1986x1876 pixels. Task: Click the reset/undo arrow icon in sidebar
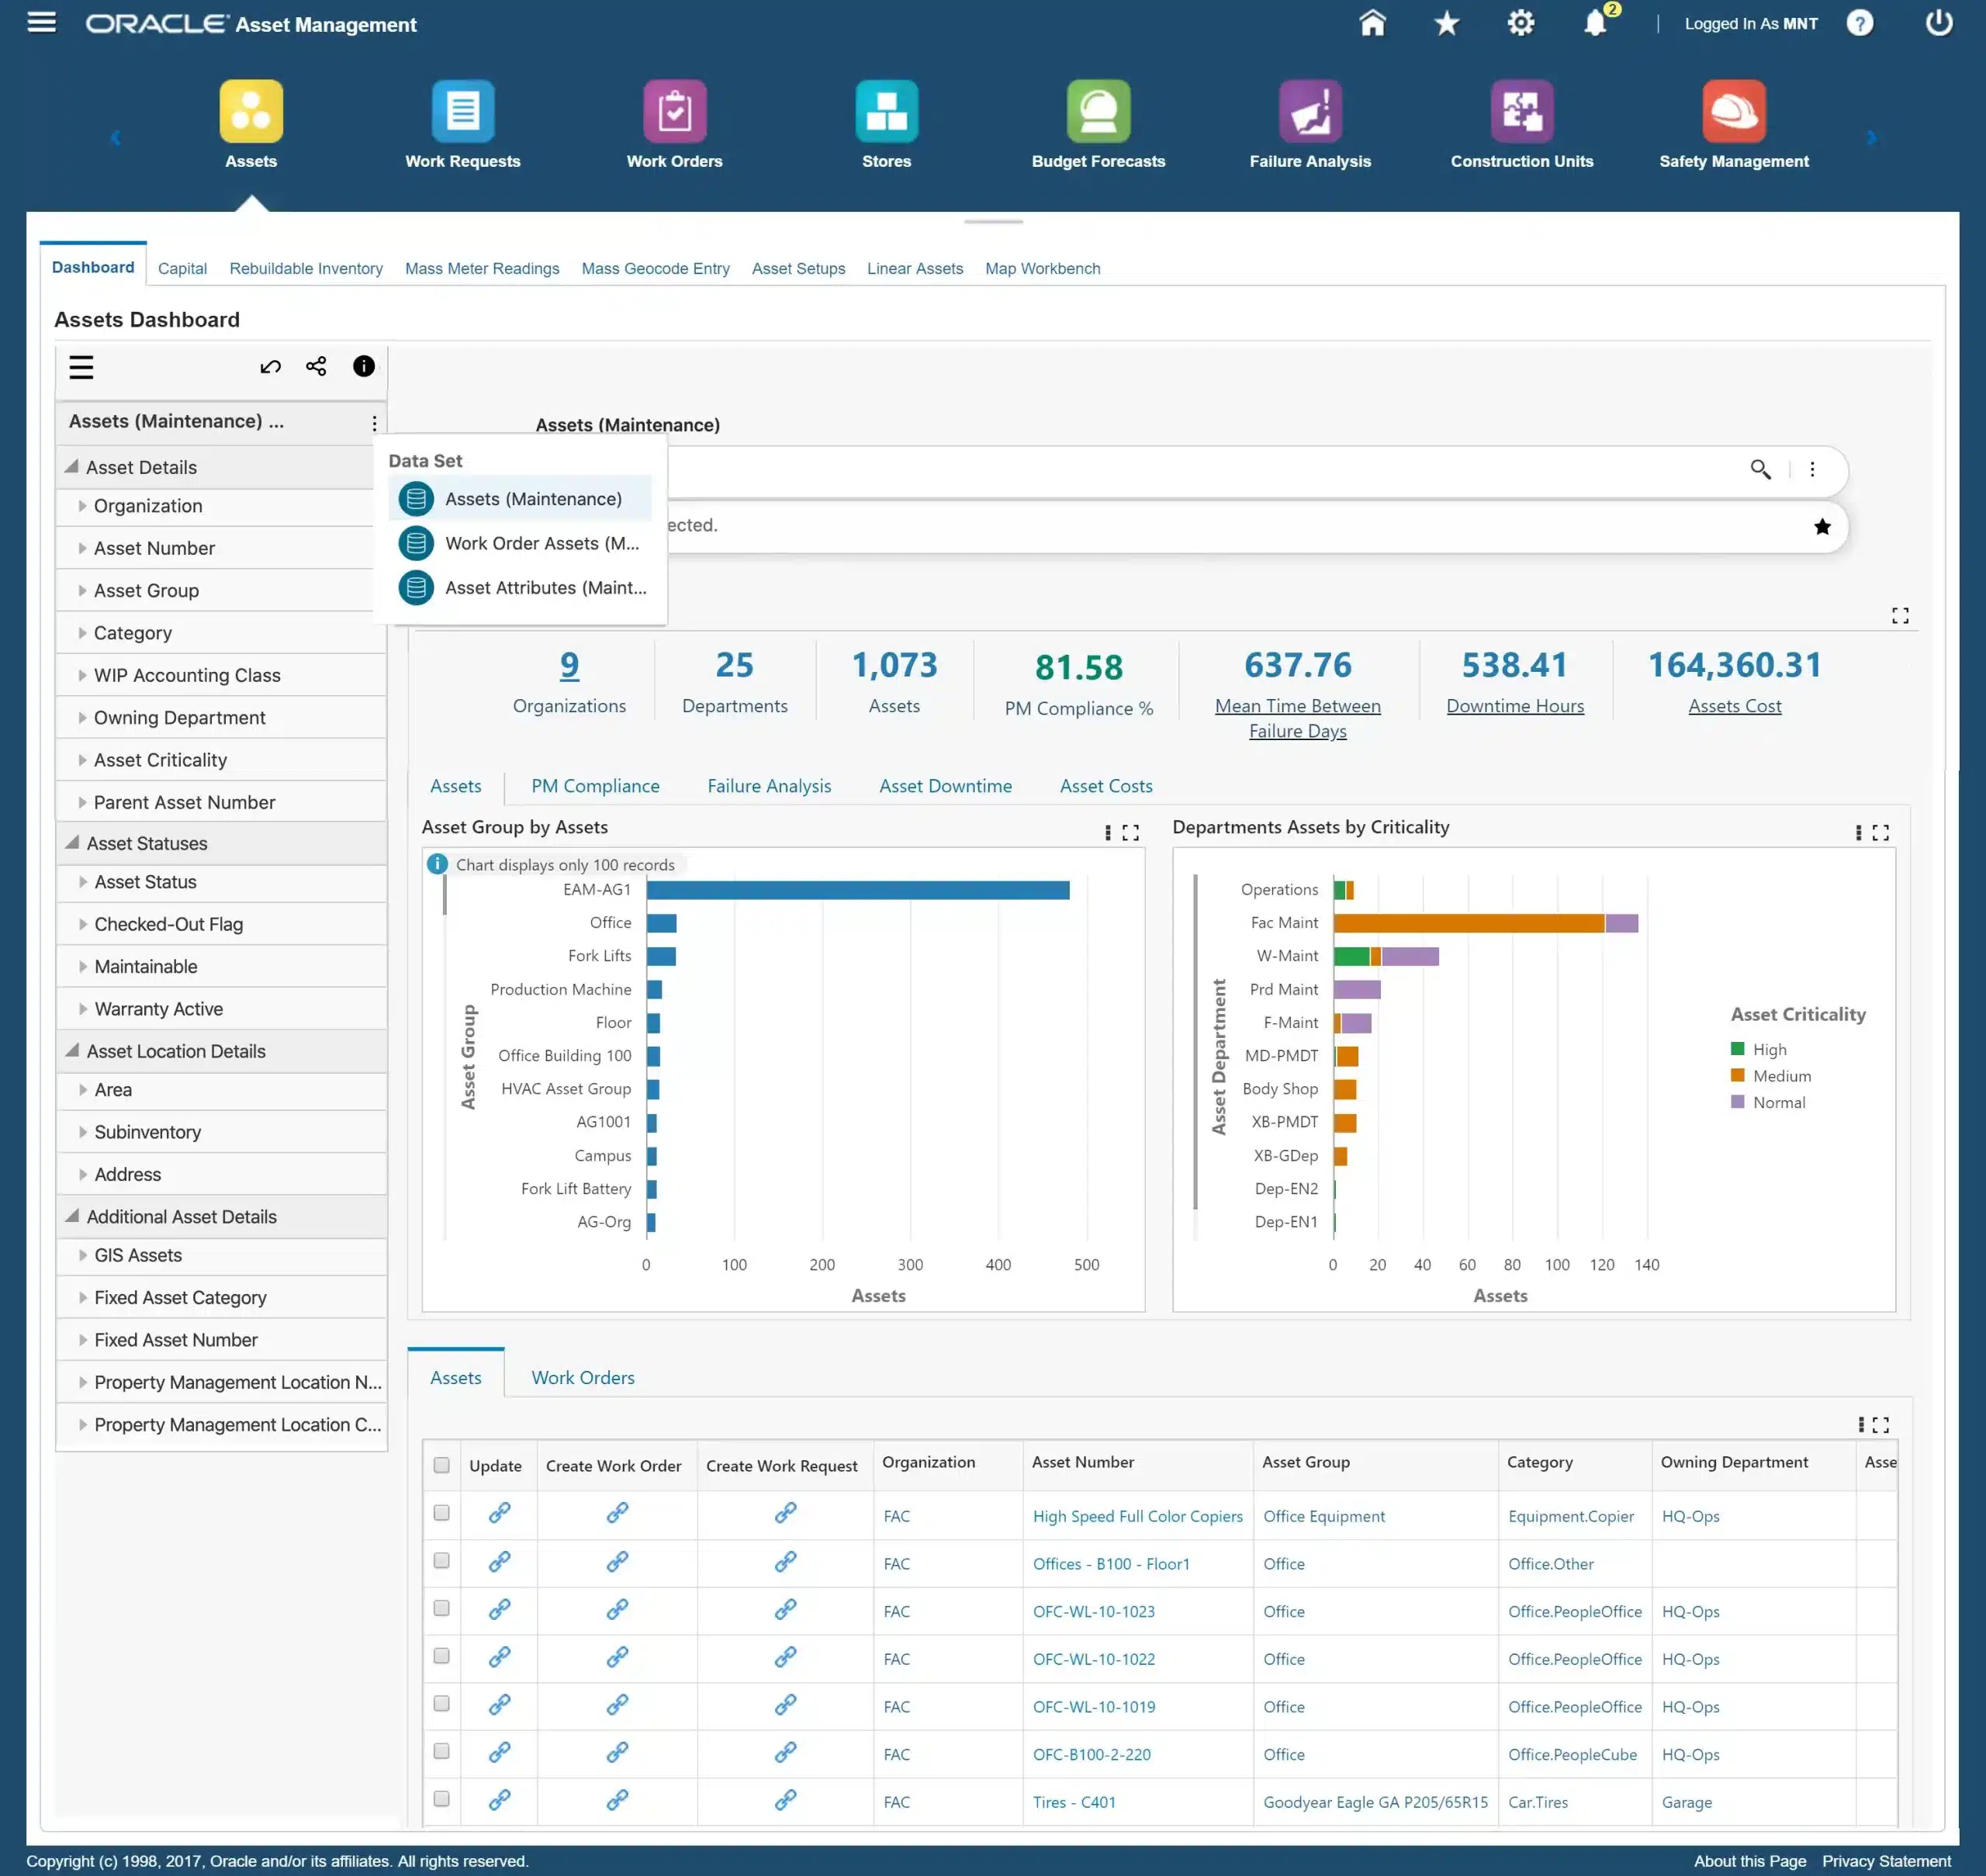[x=270, y=367]
